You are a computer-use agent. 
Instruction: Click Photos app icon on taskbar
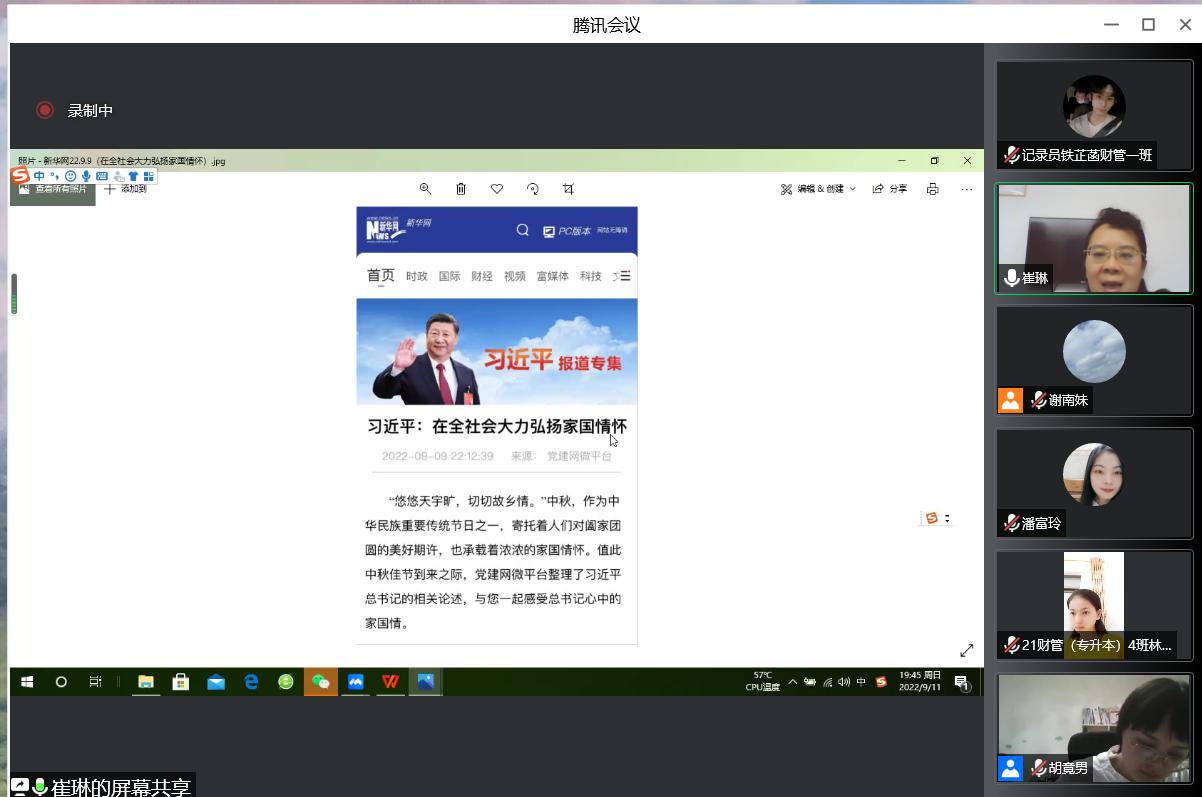[x=425, y=682]
